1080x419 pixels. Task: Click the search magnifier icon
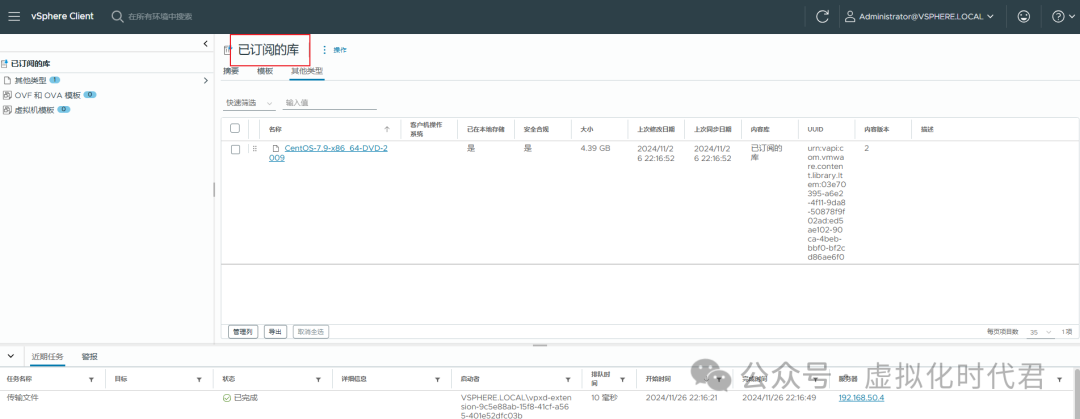tap(117, 17)
